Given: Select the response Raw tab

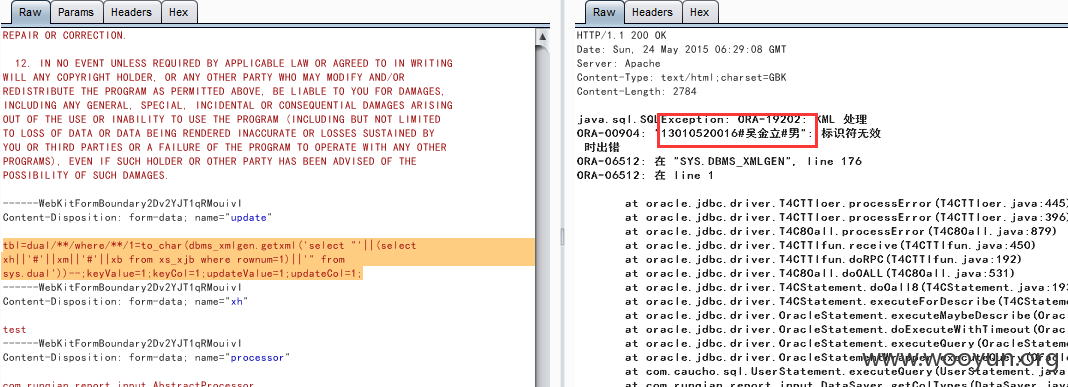Looking at the screenshot, I should click(603, 12).
